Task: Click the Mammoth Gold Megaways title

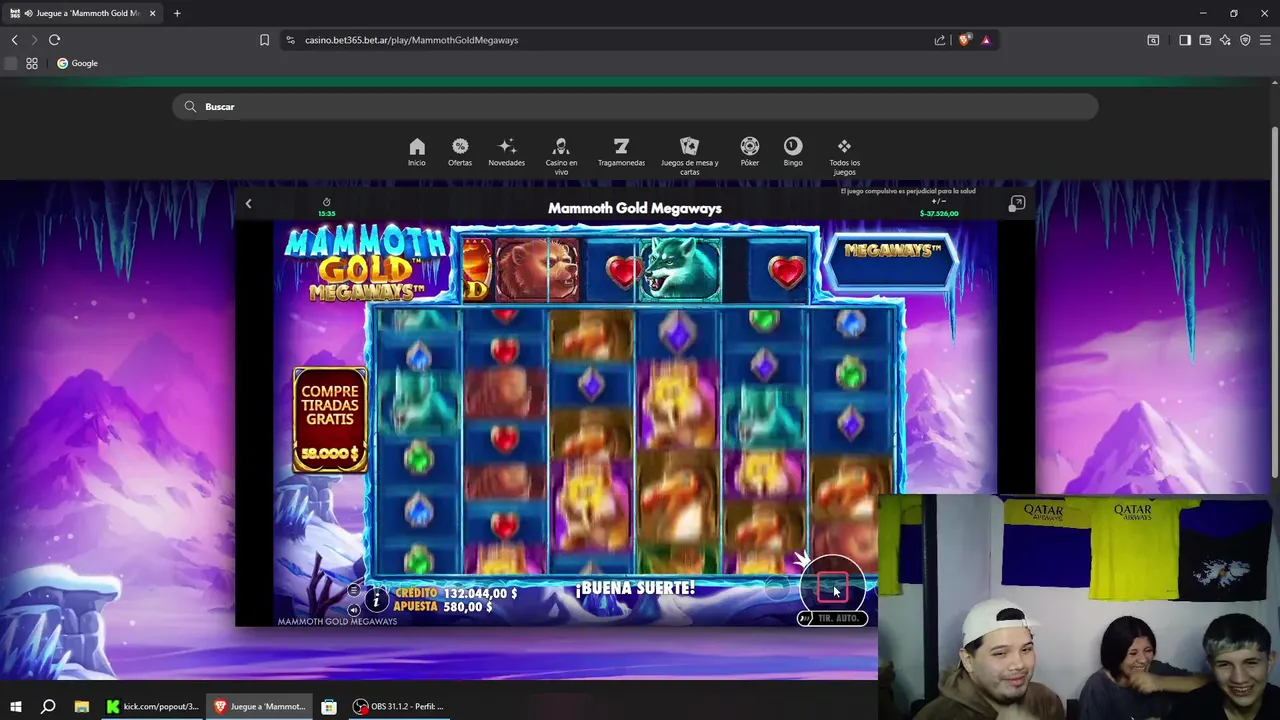Action: (x=635, y=208)
